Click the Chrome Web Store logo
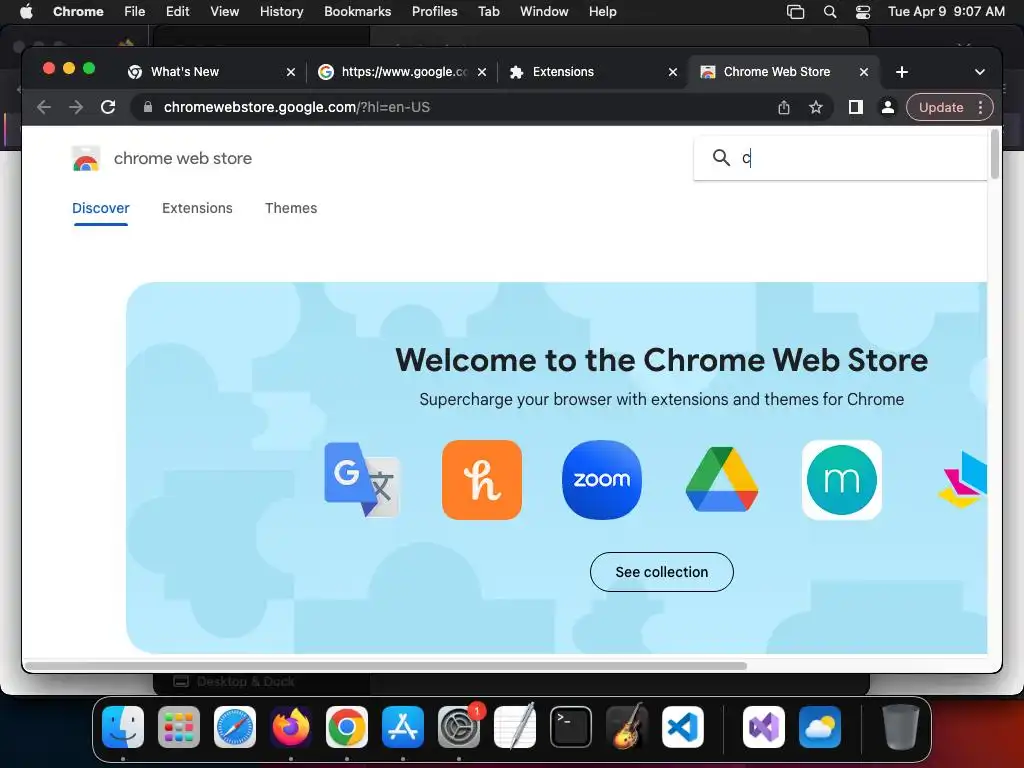This screenshot has width=1024, height=768. (x=86, y=158)
